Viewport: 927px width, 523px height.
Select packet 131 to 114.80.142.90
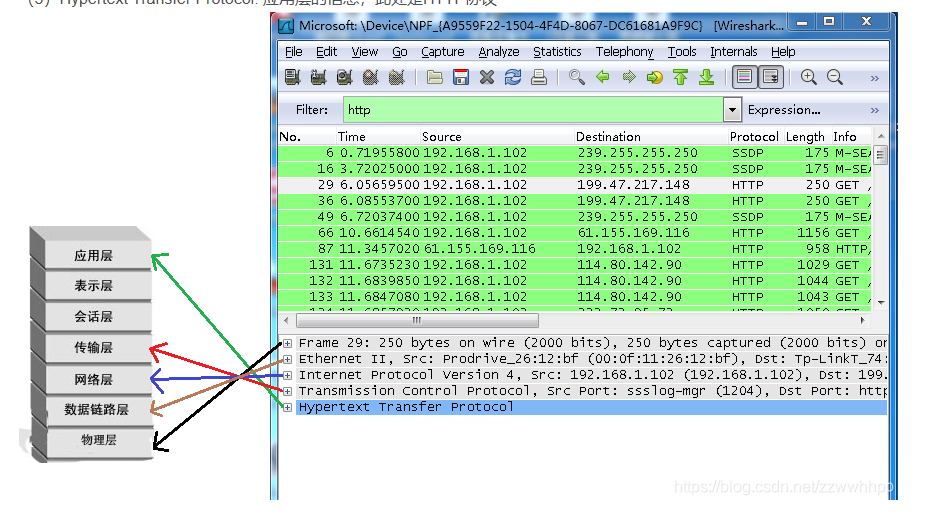pos(575,265)
